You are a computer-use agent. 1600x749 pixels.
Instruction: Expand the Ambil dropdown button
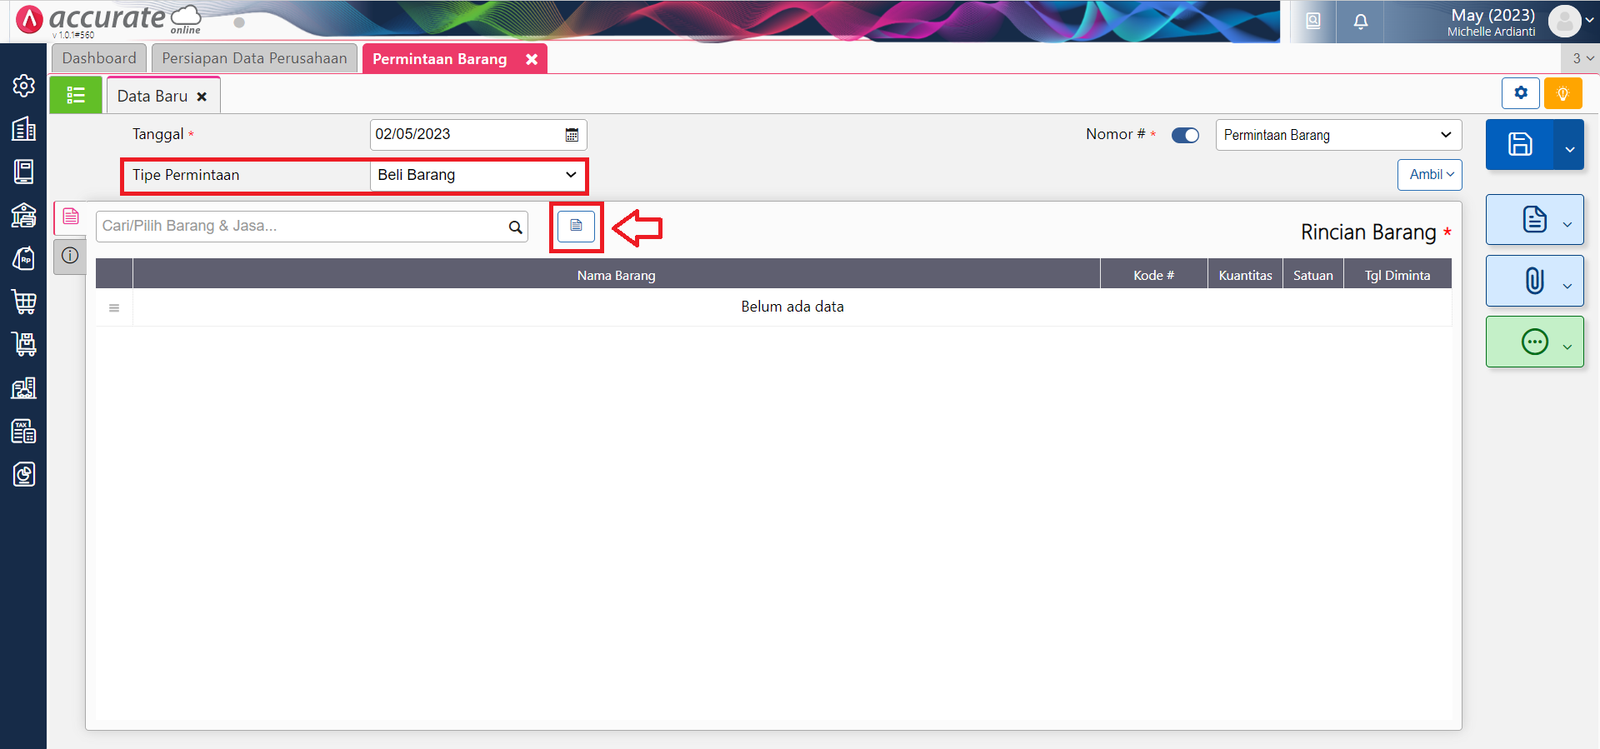click(1430, 175)
